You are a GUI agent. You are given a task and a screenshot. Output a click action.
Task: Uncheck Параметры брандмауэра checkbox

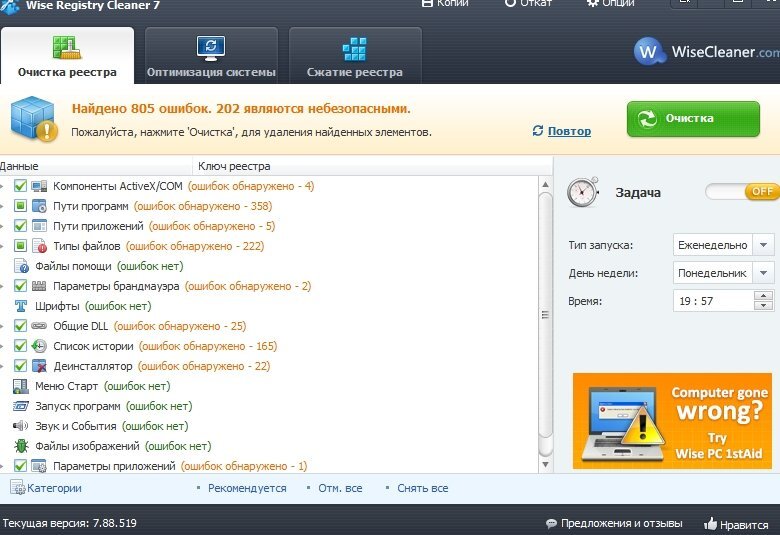pos(20,286)
